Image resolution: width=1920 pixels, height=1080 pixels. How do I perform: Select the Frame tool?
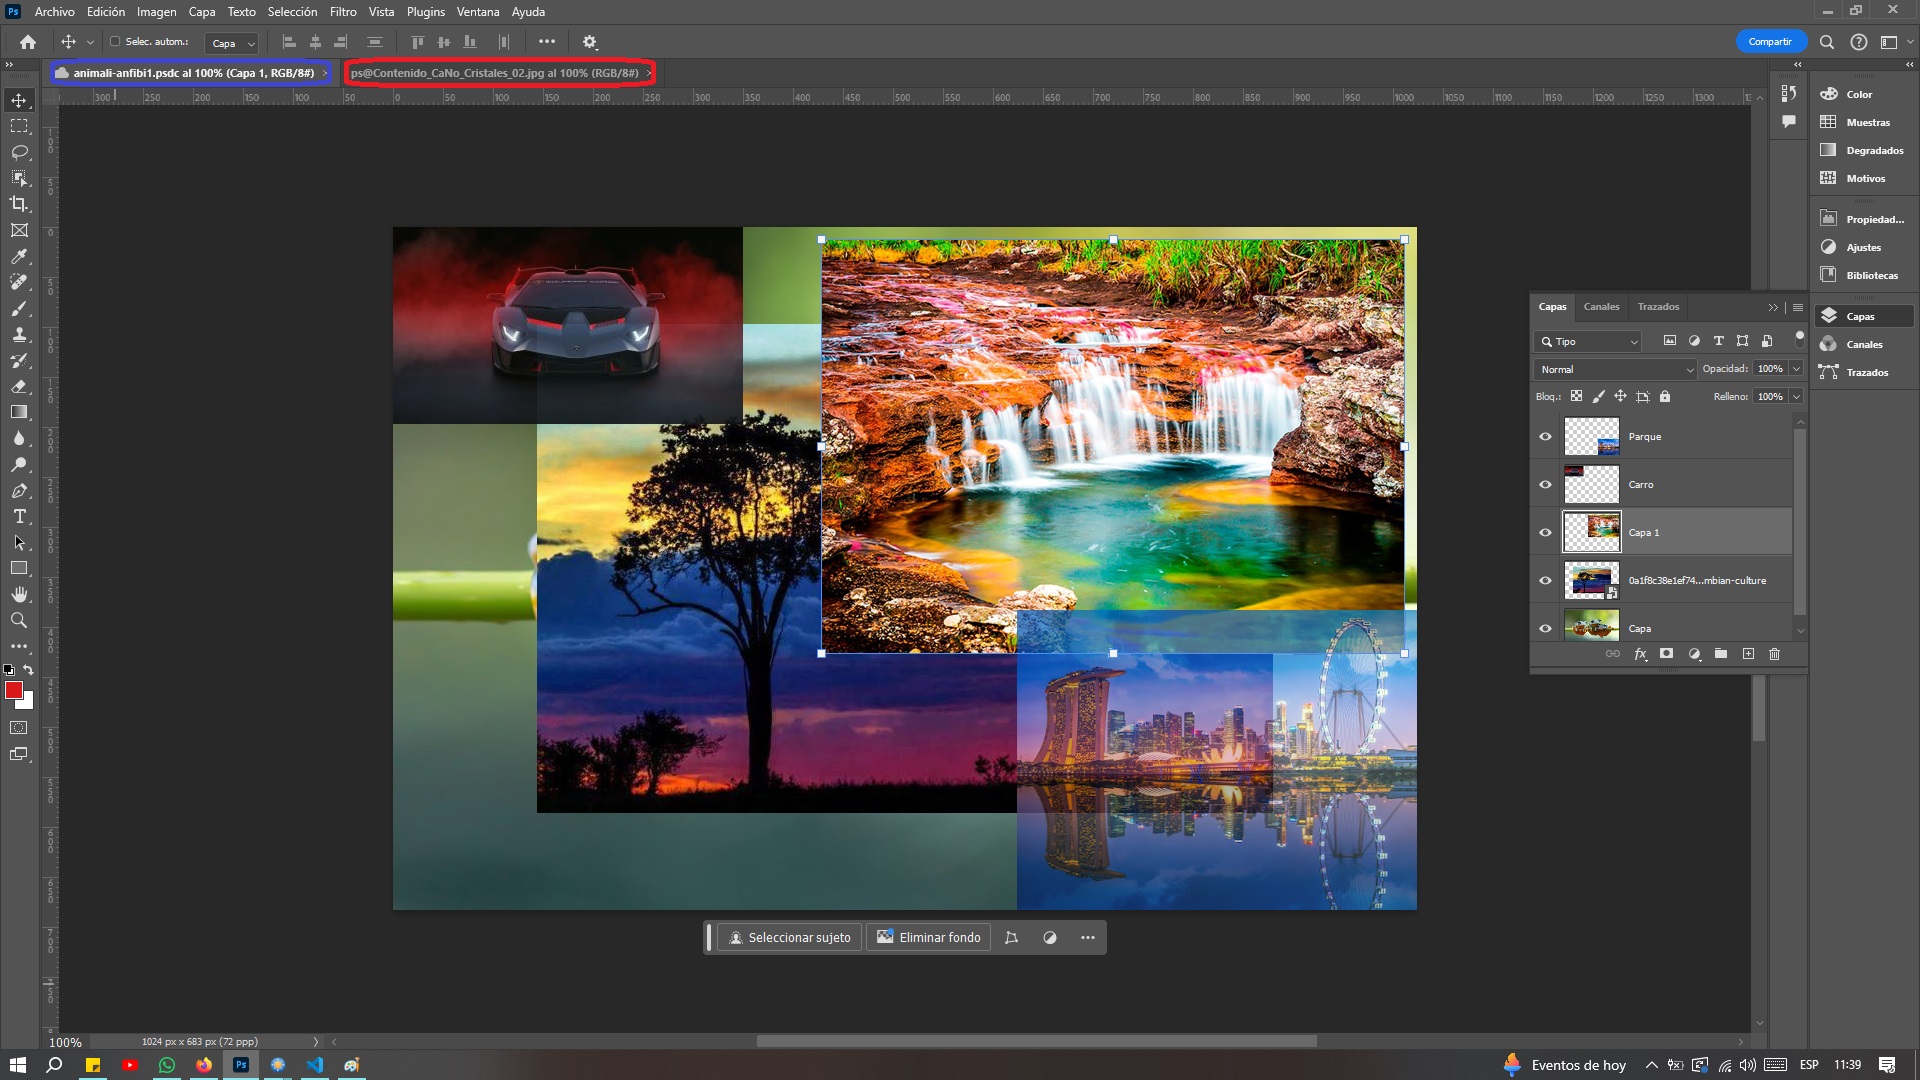tap(19, 230)
